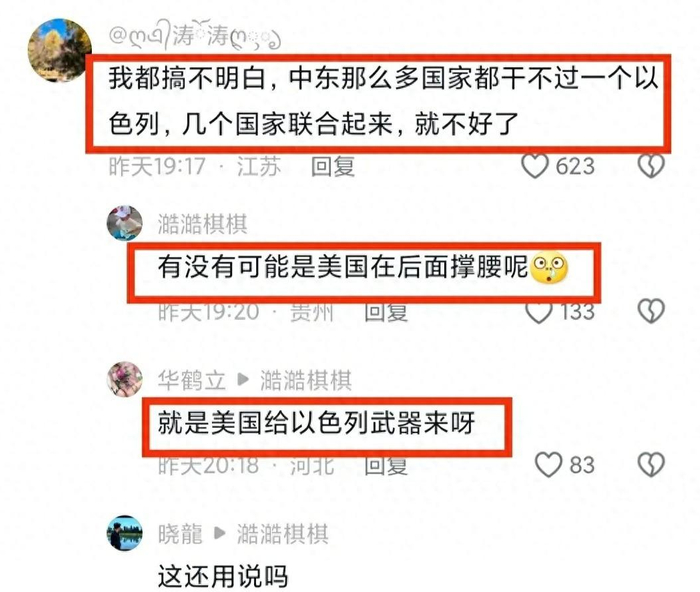Open 涛涛 commenter's avatar
The image size is (700, 592).
point(59,50)
